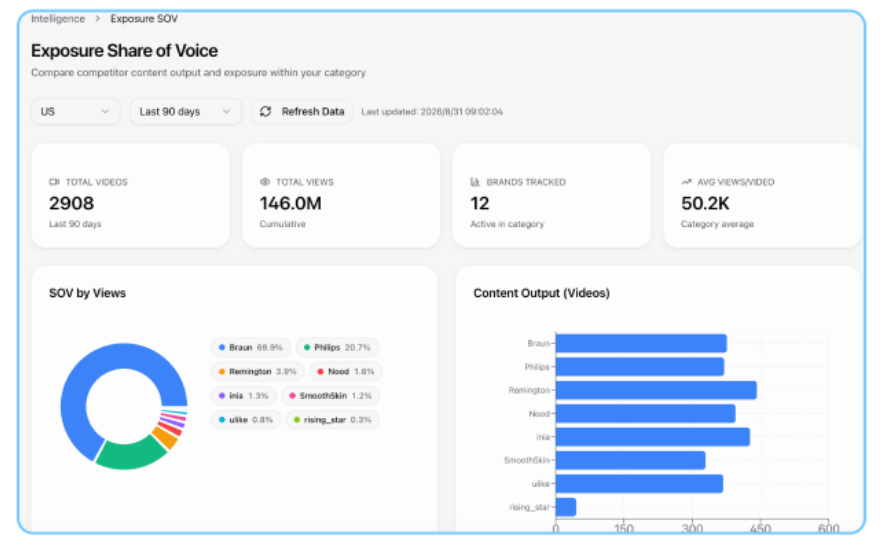Click the Last updated timestamp text
This screenshot has height=549, width=880.
tap(432, 112)
